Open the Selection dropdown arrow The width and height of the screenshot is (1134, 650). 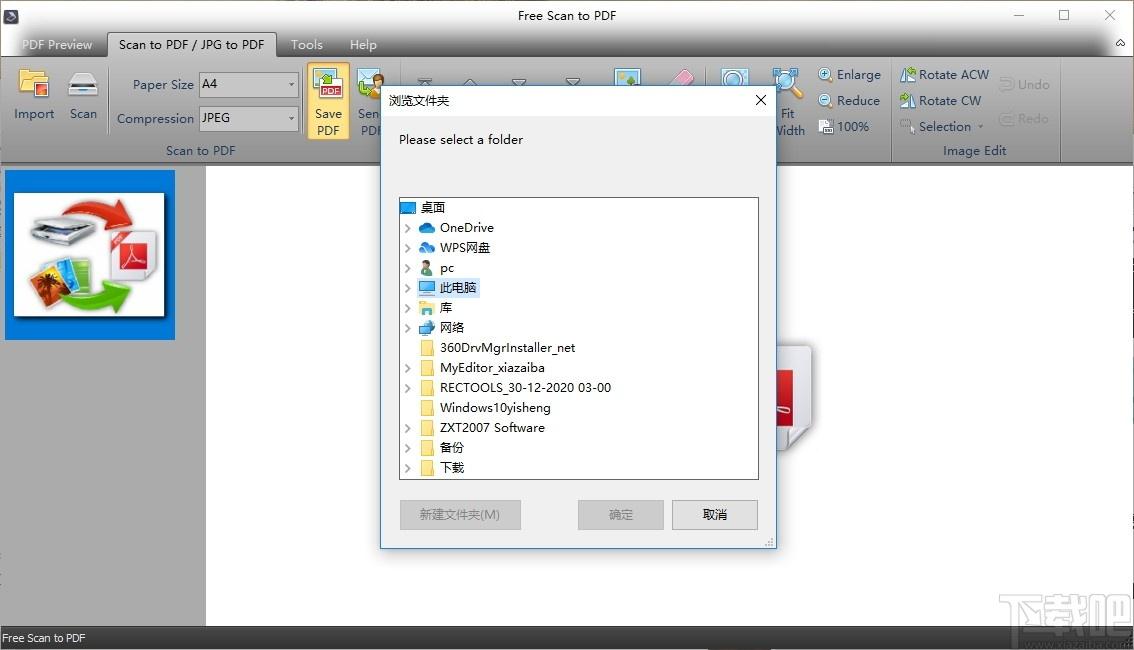[x=981, y=127]
